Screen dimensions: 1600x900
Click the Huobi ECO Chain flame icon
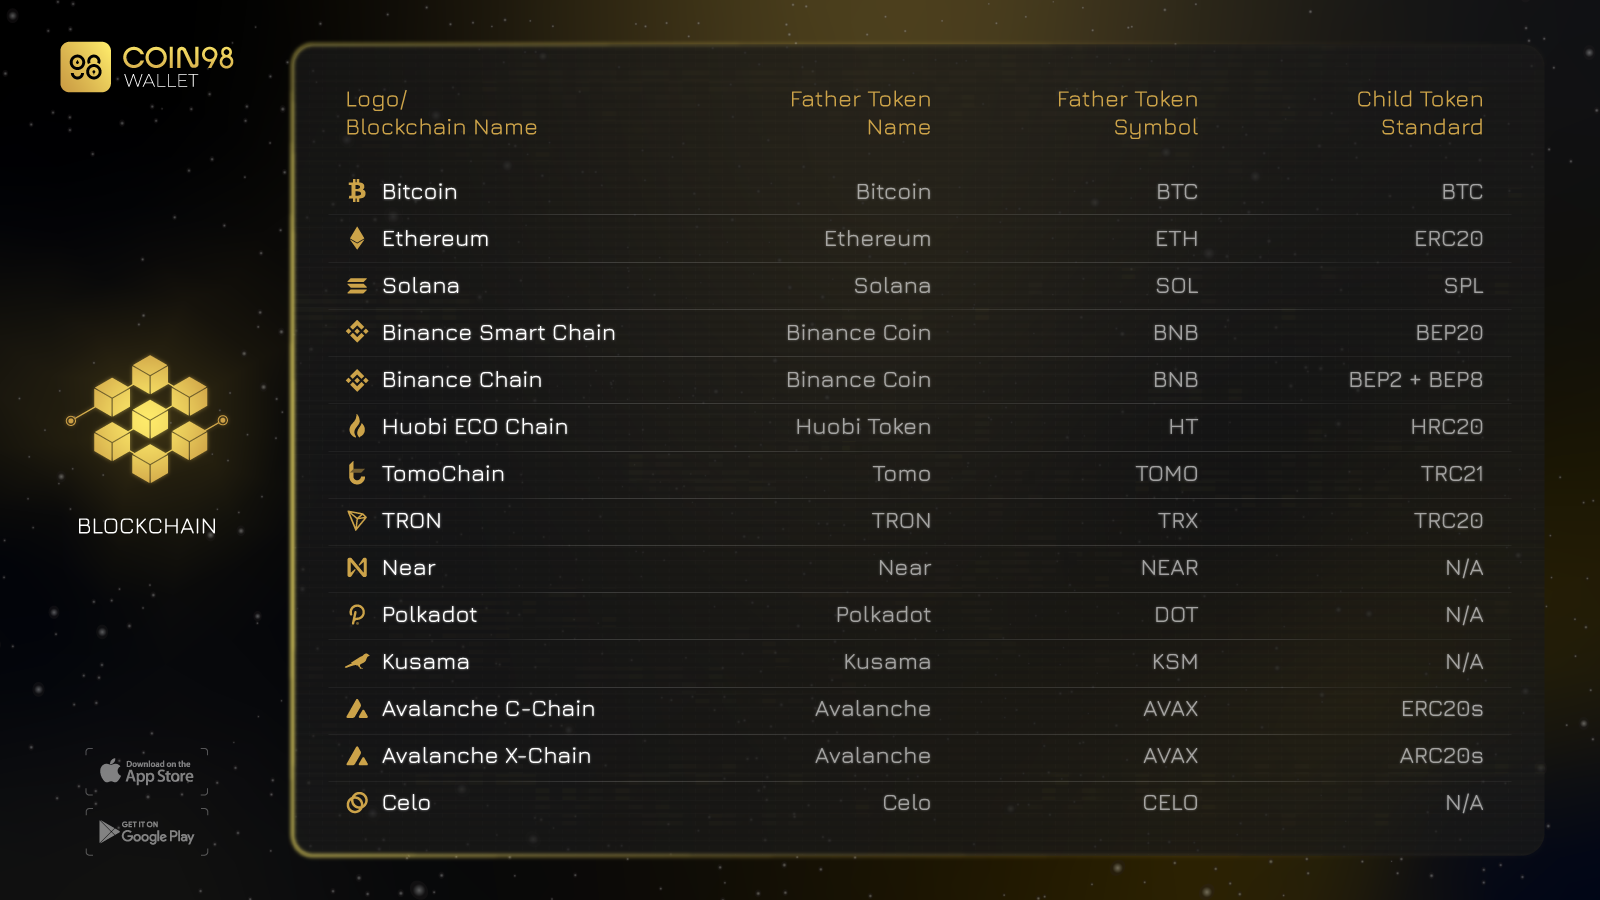tap(357, 427)
